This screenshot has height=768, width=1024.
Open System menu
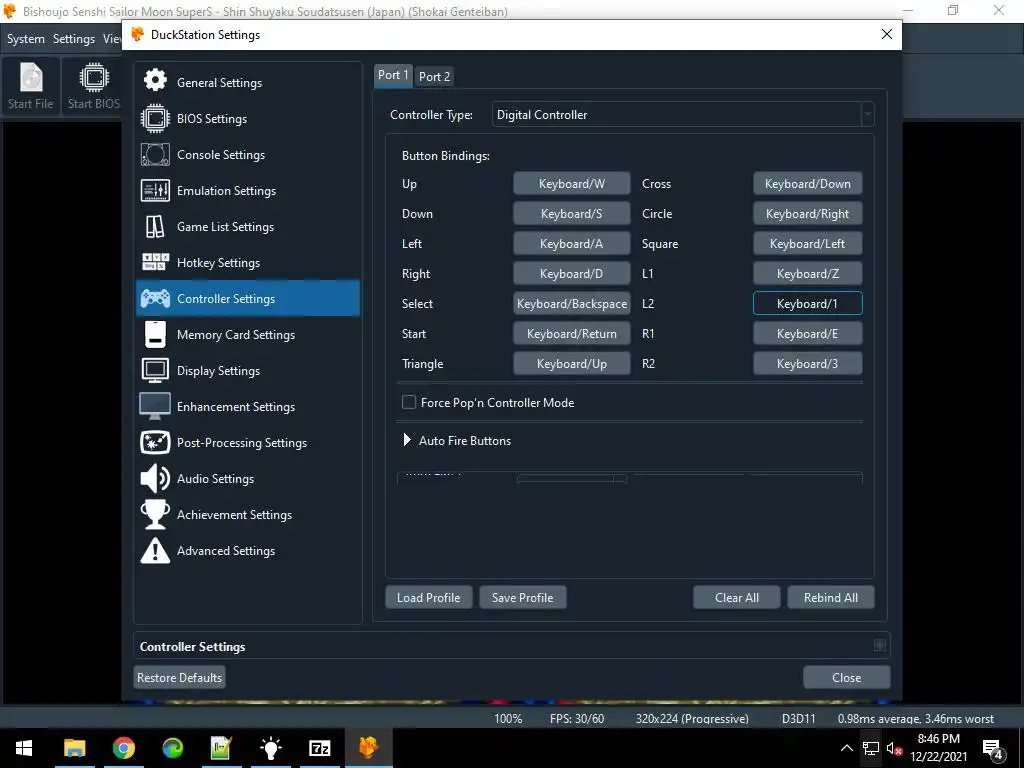pyautogui.click(x=26, y=39)
